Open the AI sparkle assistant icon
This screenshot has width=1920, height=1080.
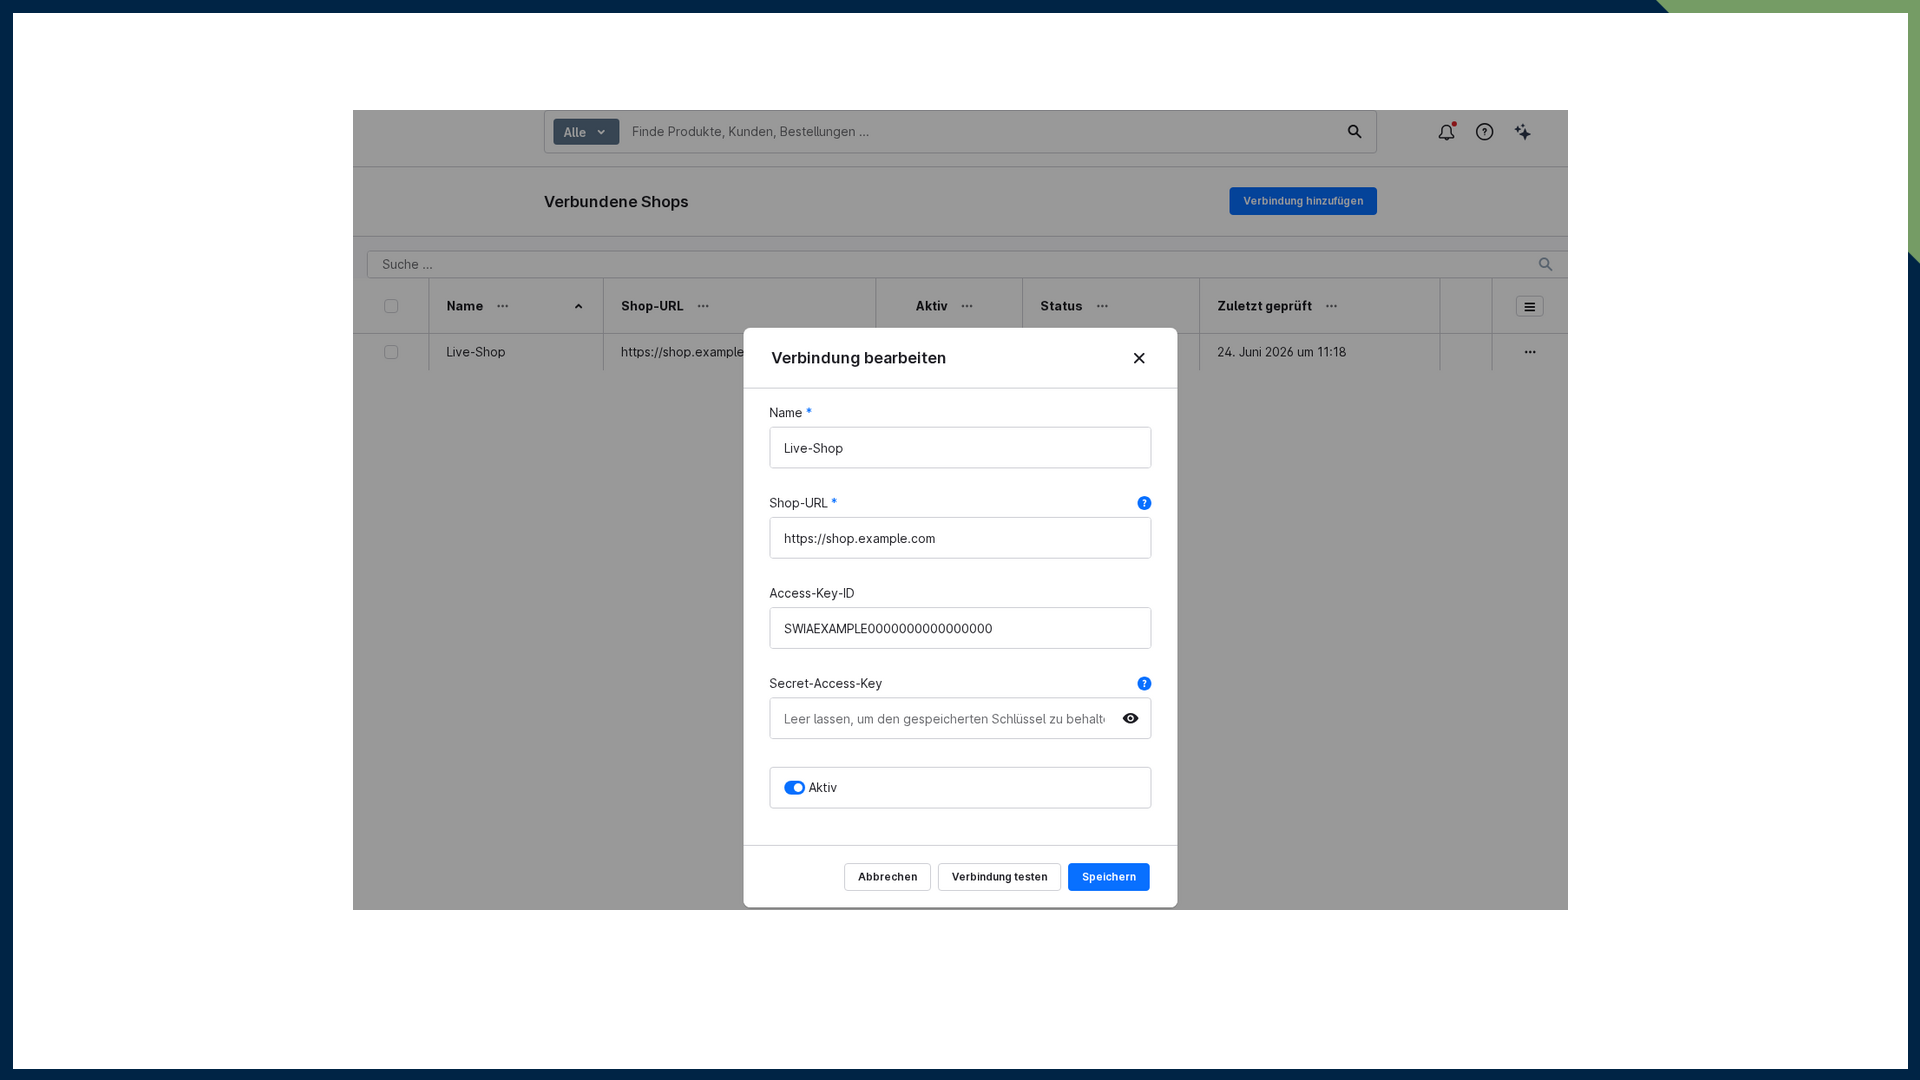tap(1522, 132)
